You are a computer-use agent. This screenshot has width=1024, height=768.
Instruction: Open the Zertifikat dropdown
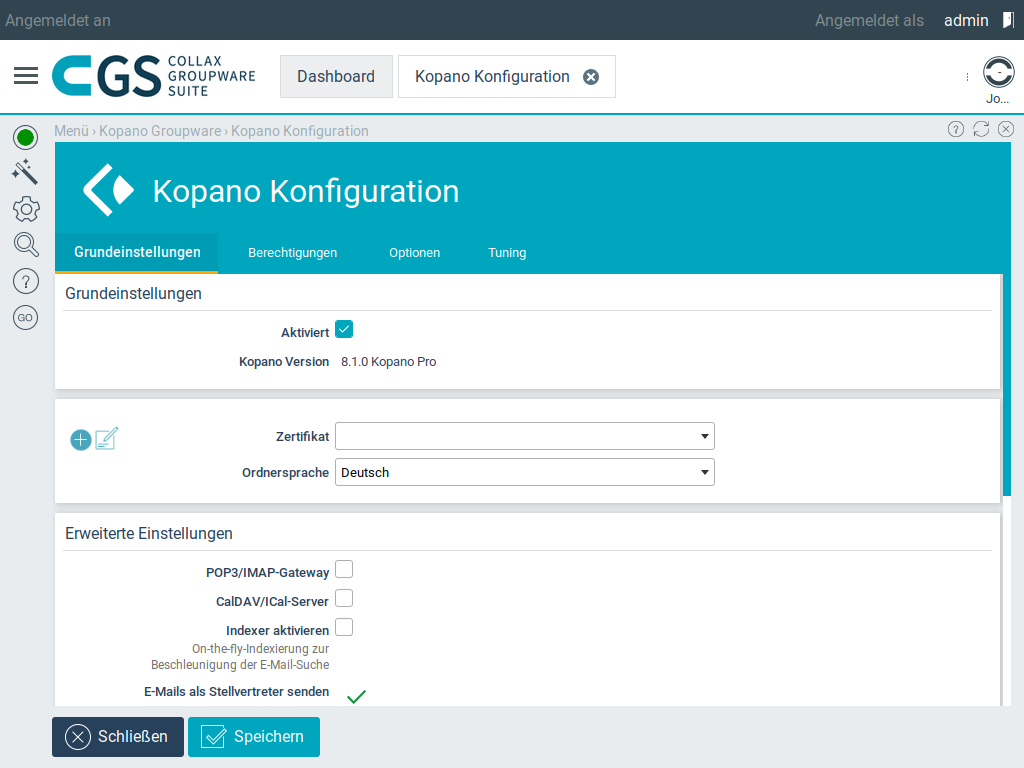524,436
